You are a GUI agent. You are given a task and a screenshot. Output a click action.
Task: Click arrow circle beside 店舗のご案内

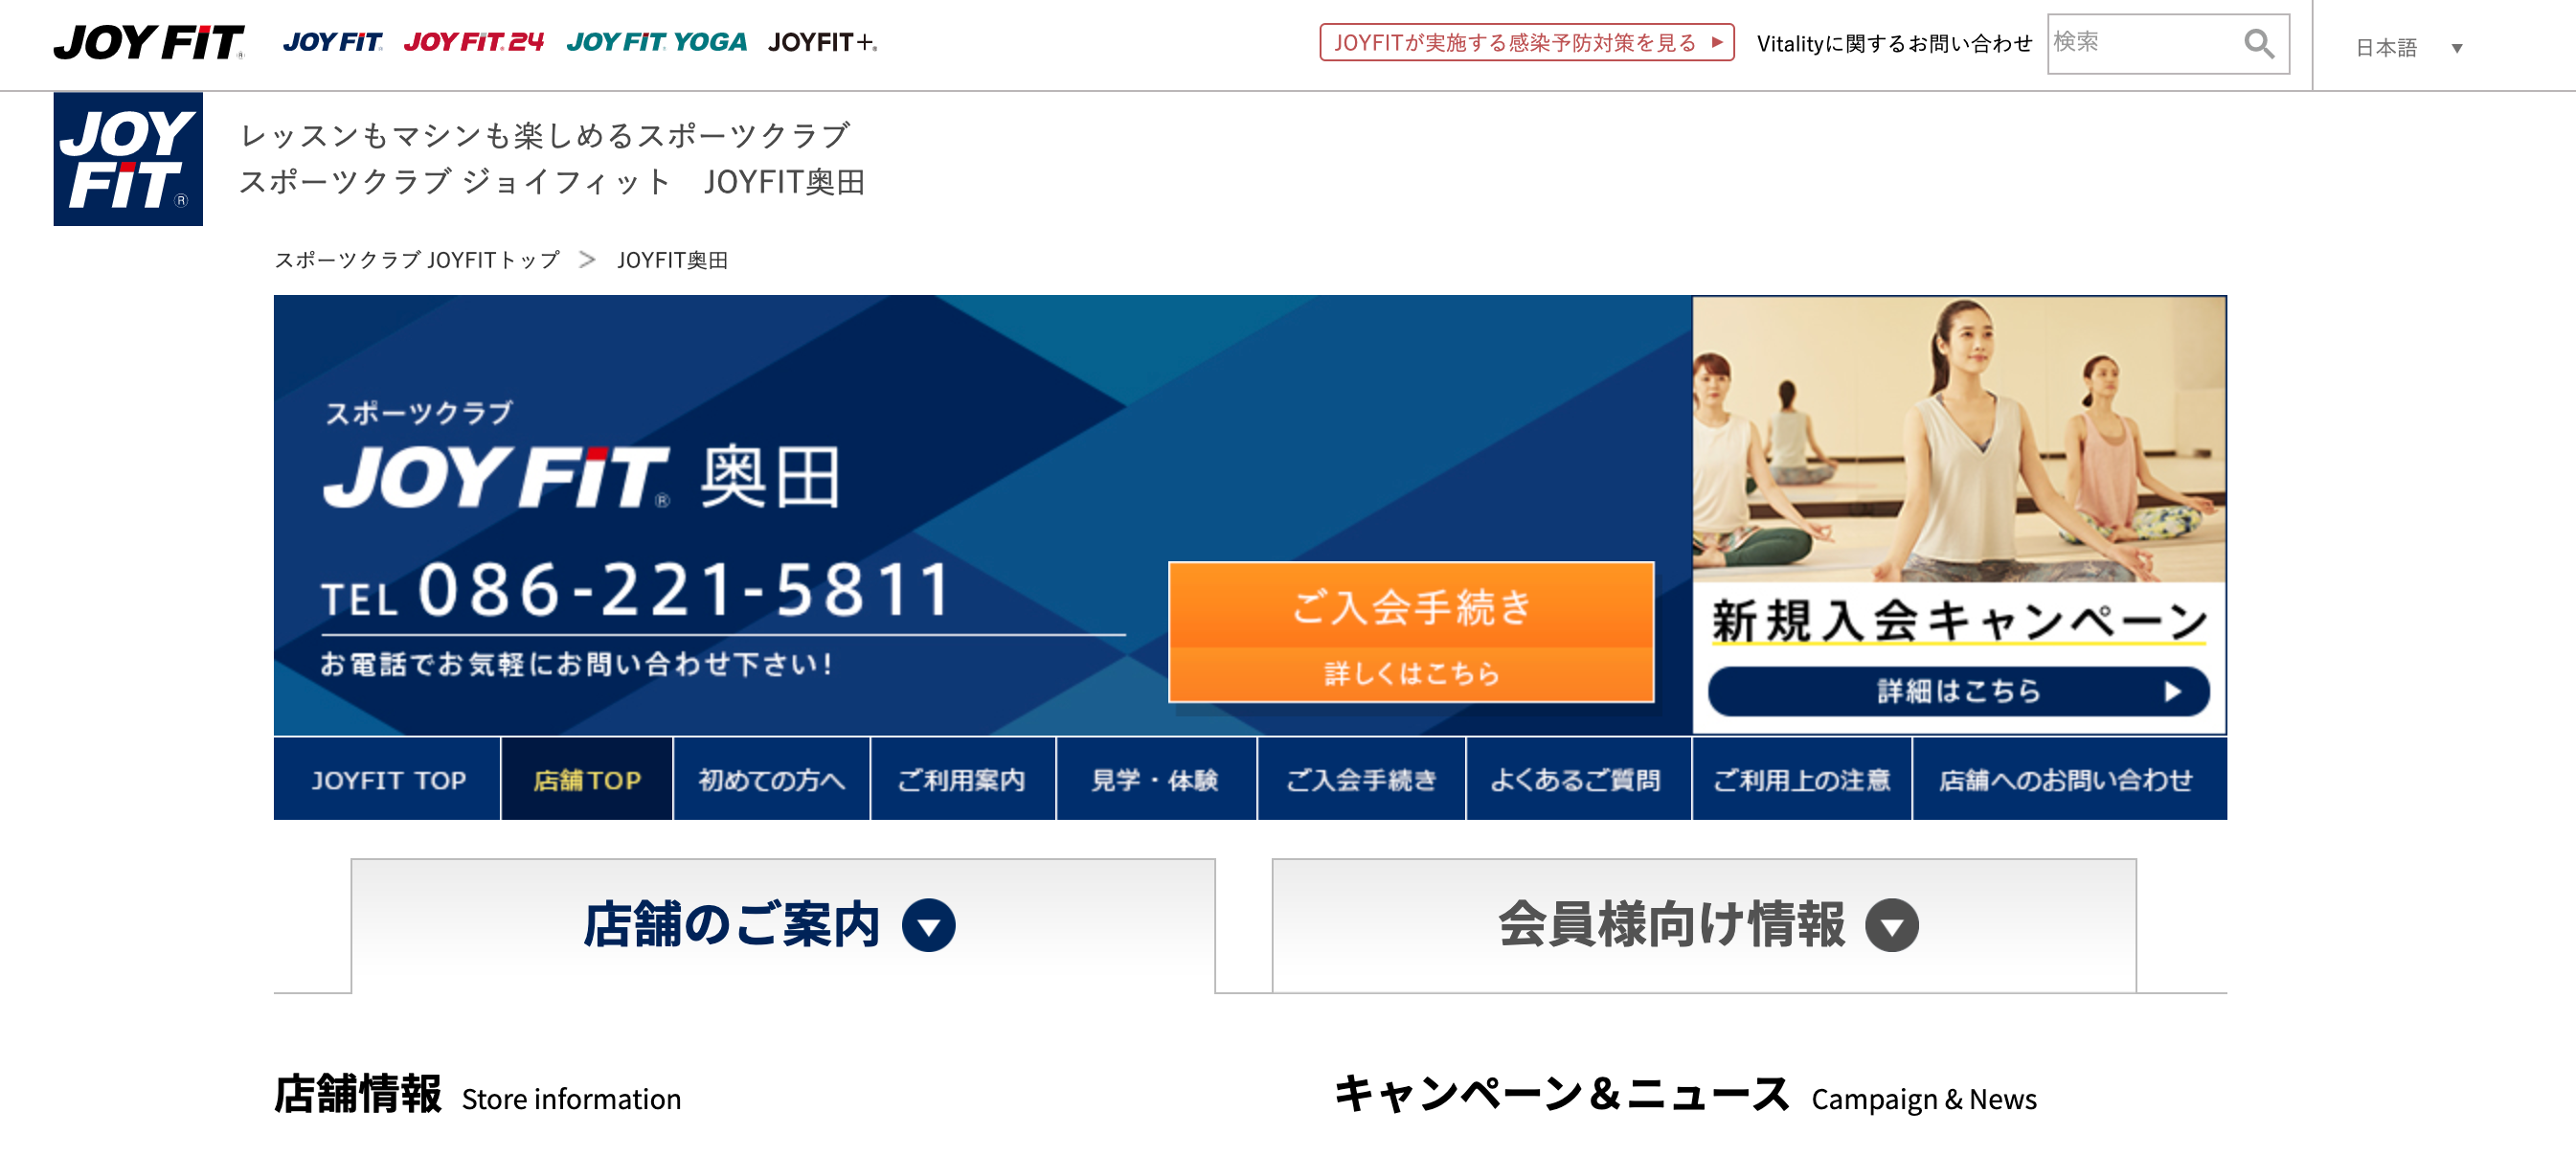point(928,925)
